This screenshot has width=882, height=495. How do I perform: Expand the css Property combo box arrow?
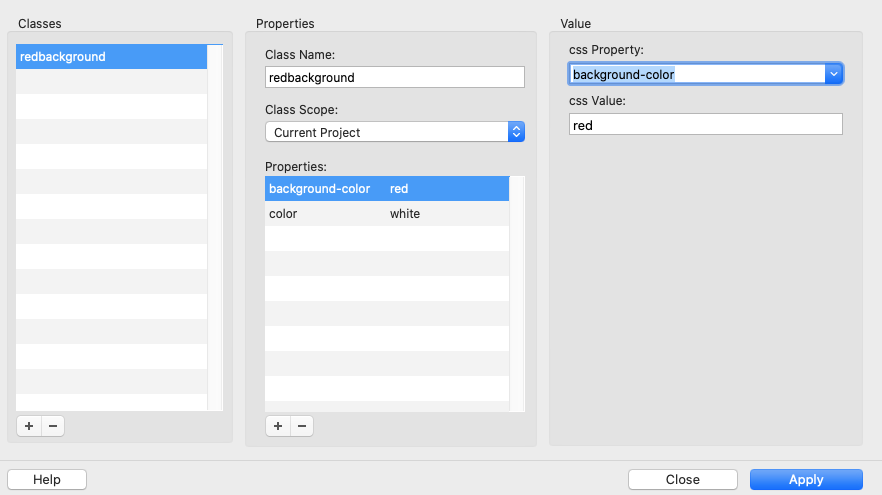833,74
